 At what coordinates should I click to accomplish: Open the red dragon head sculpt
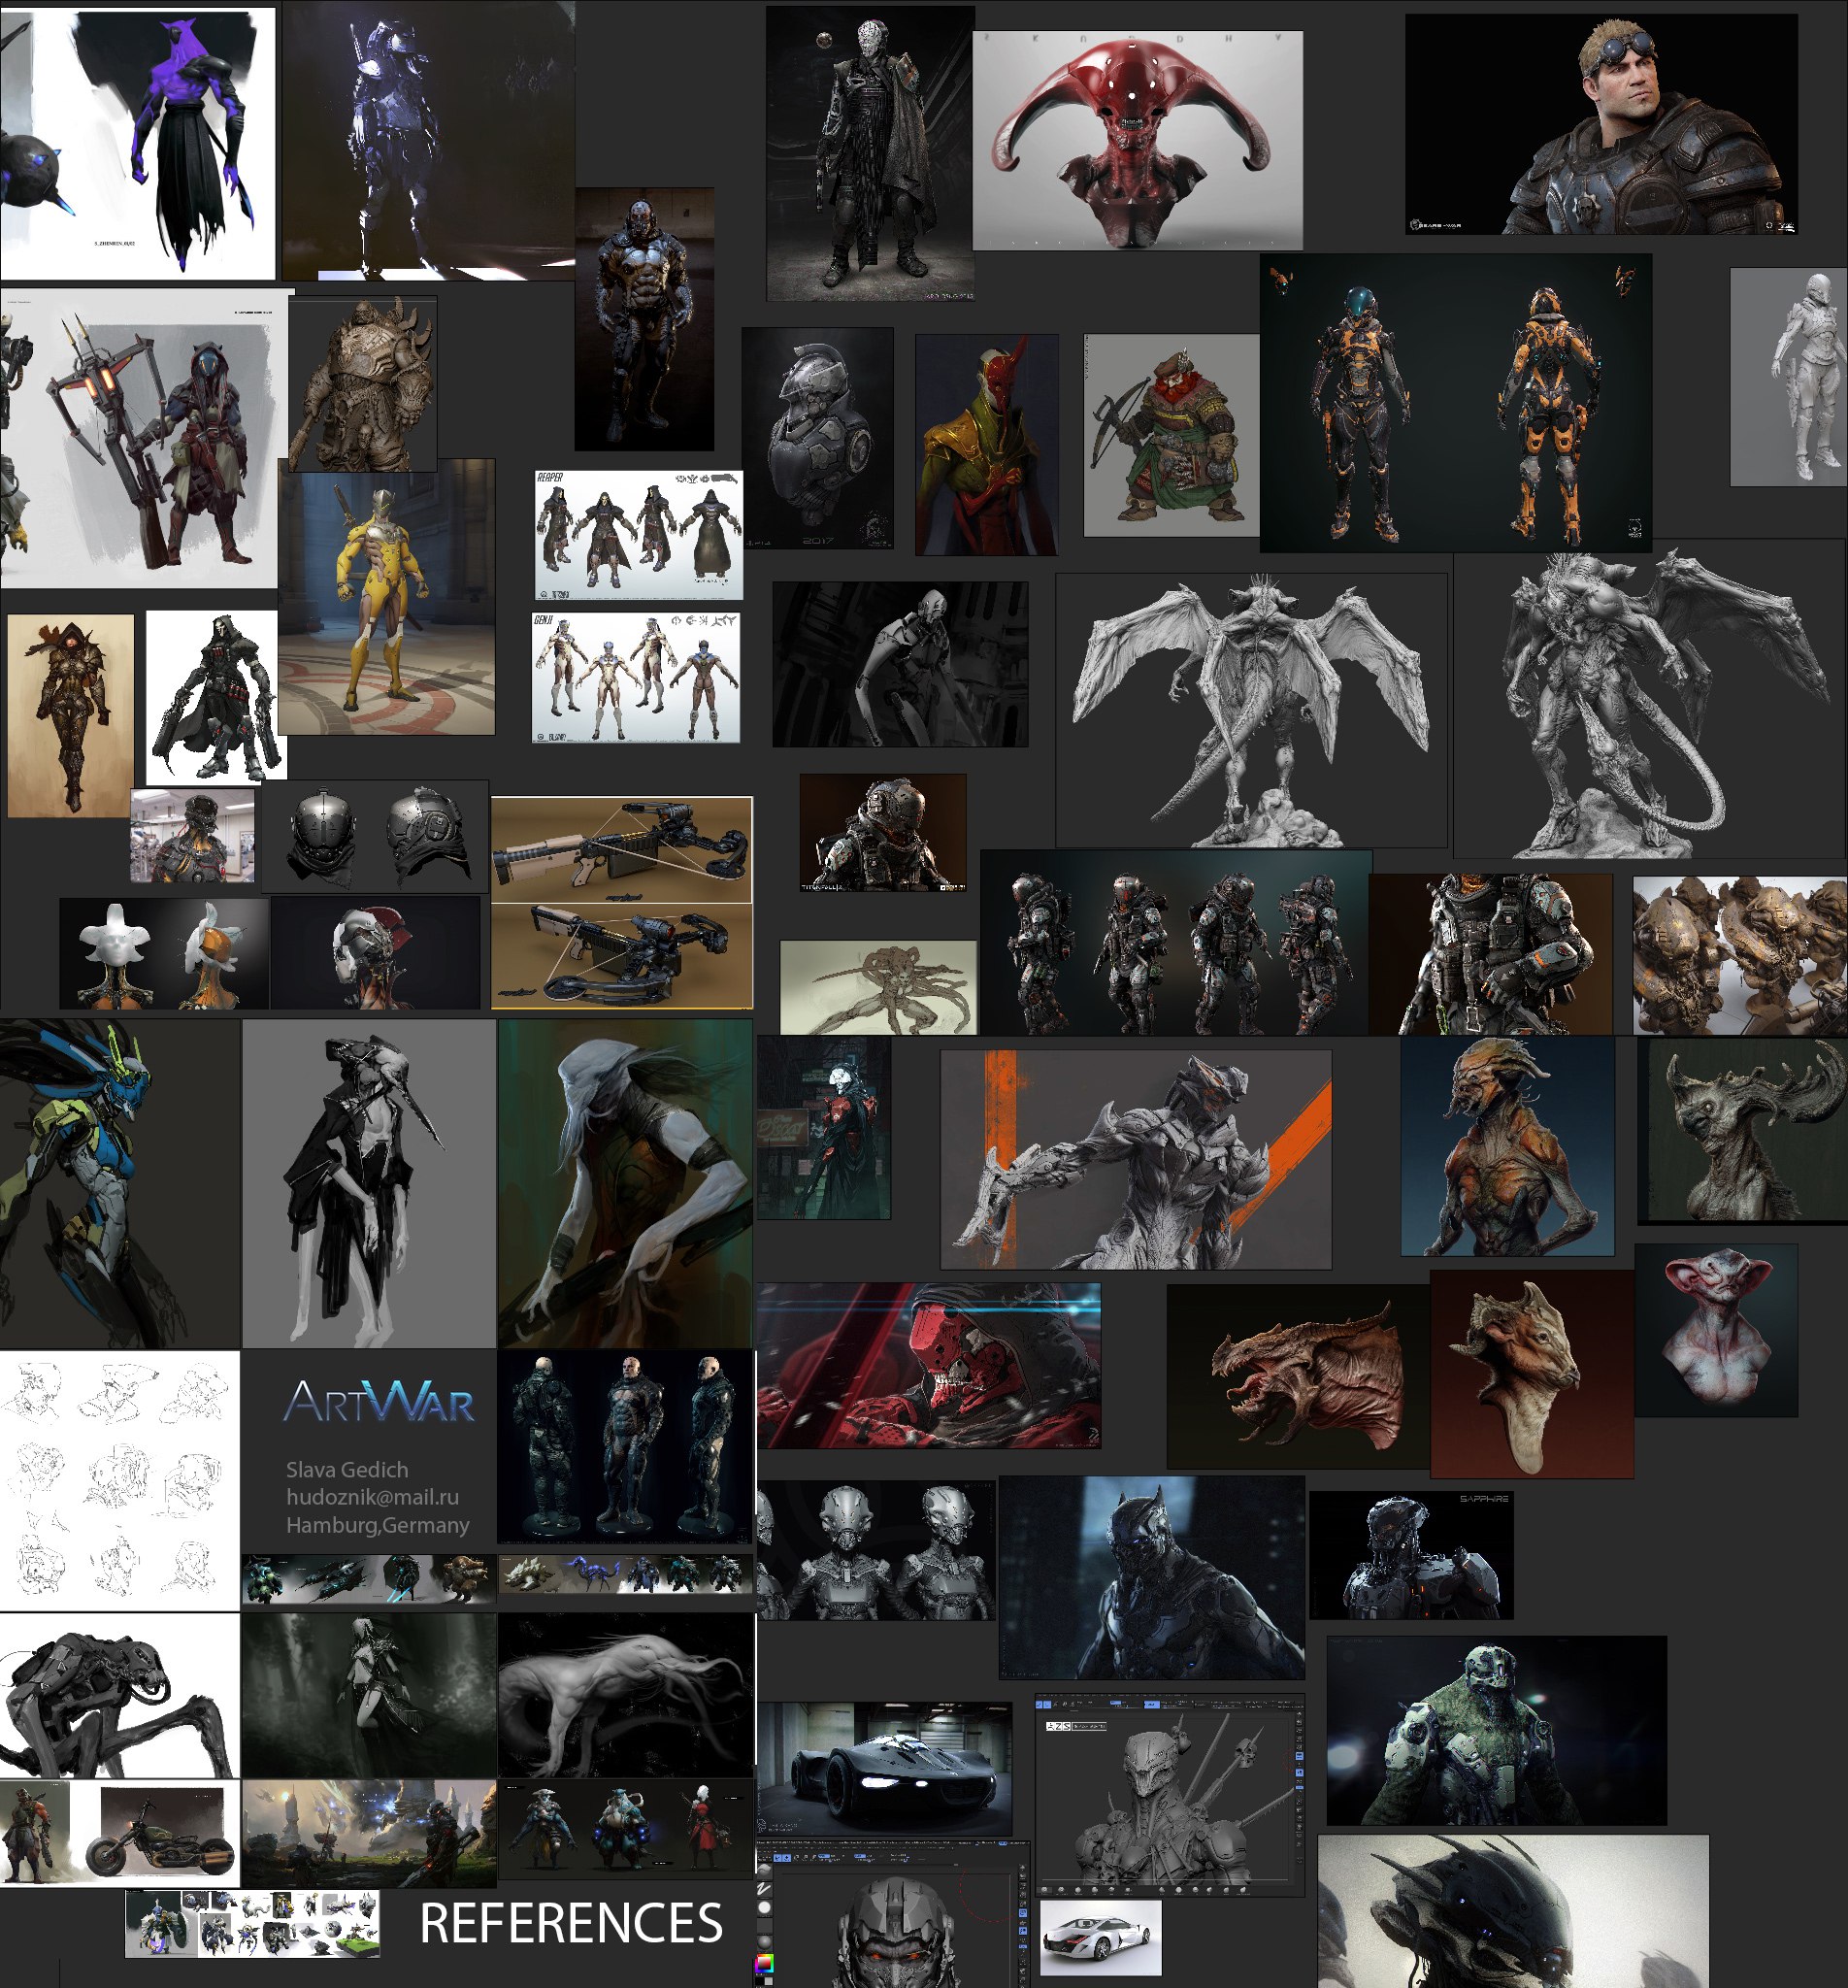[x=1298, y=1376]
